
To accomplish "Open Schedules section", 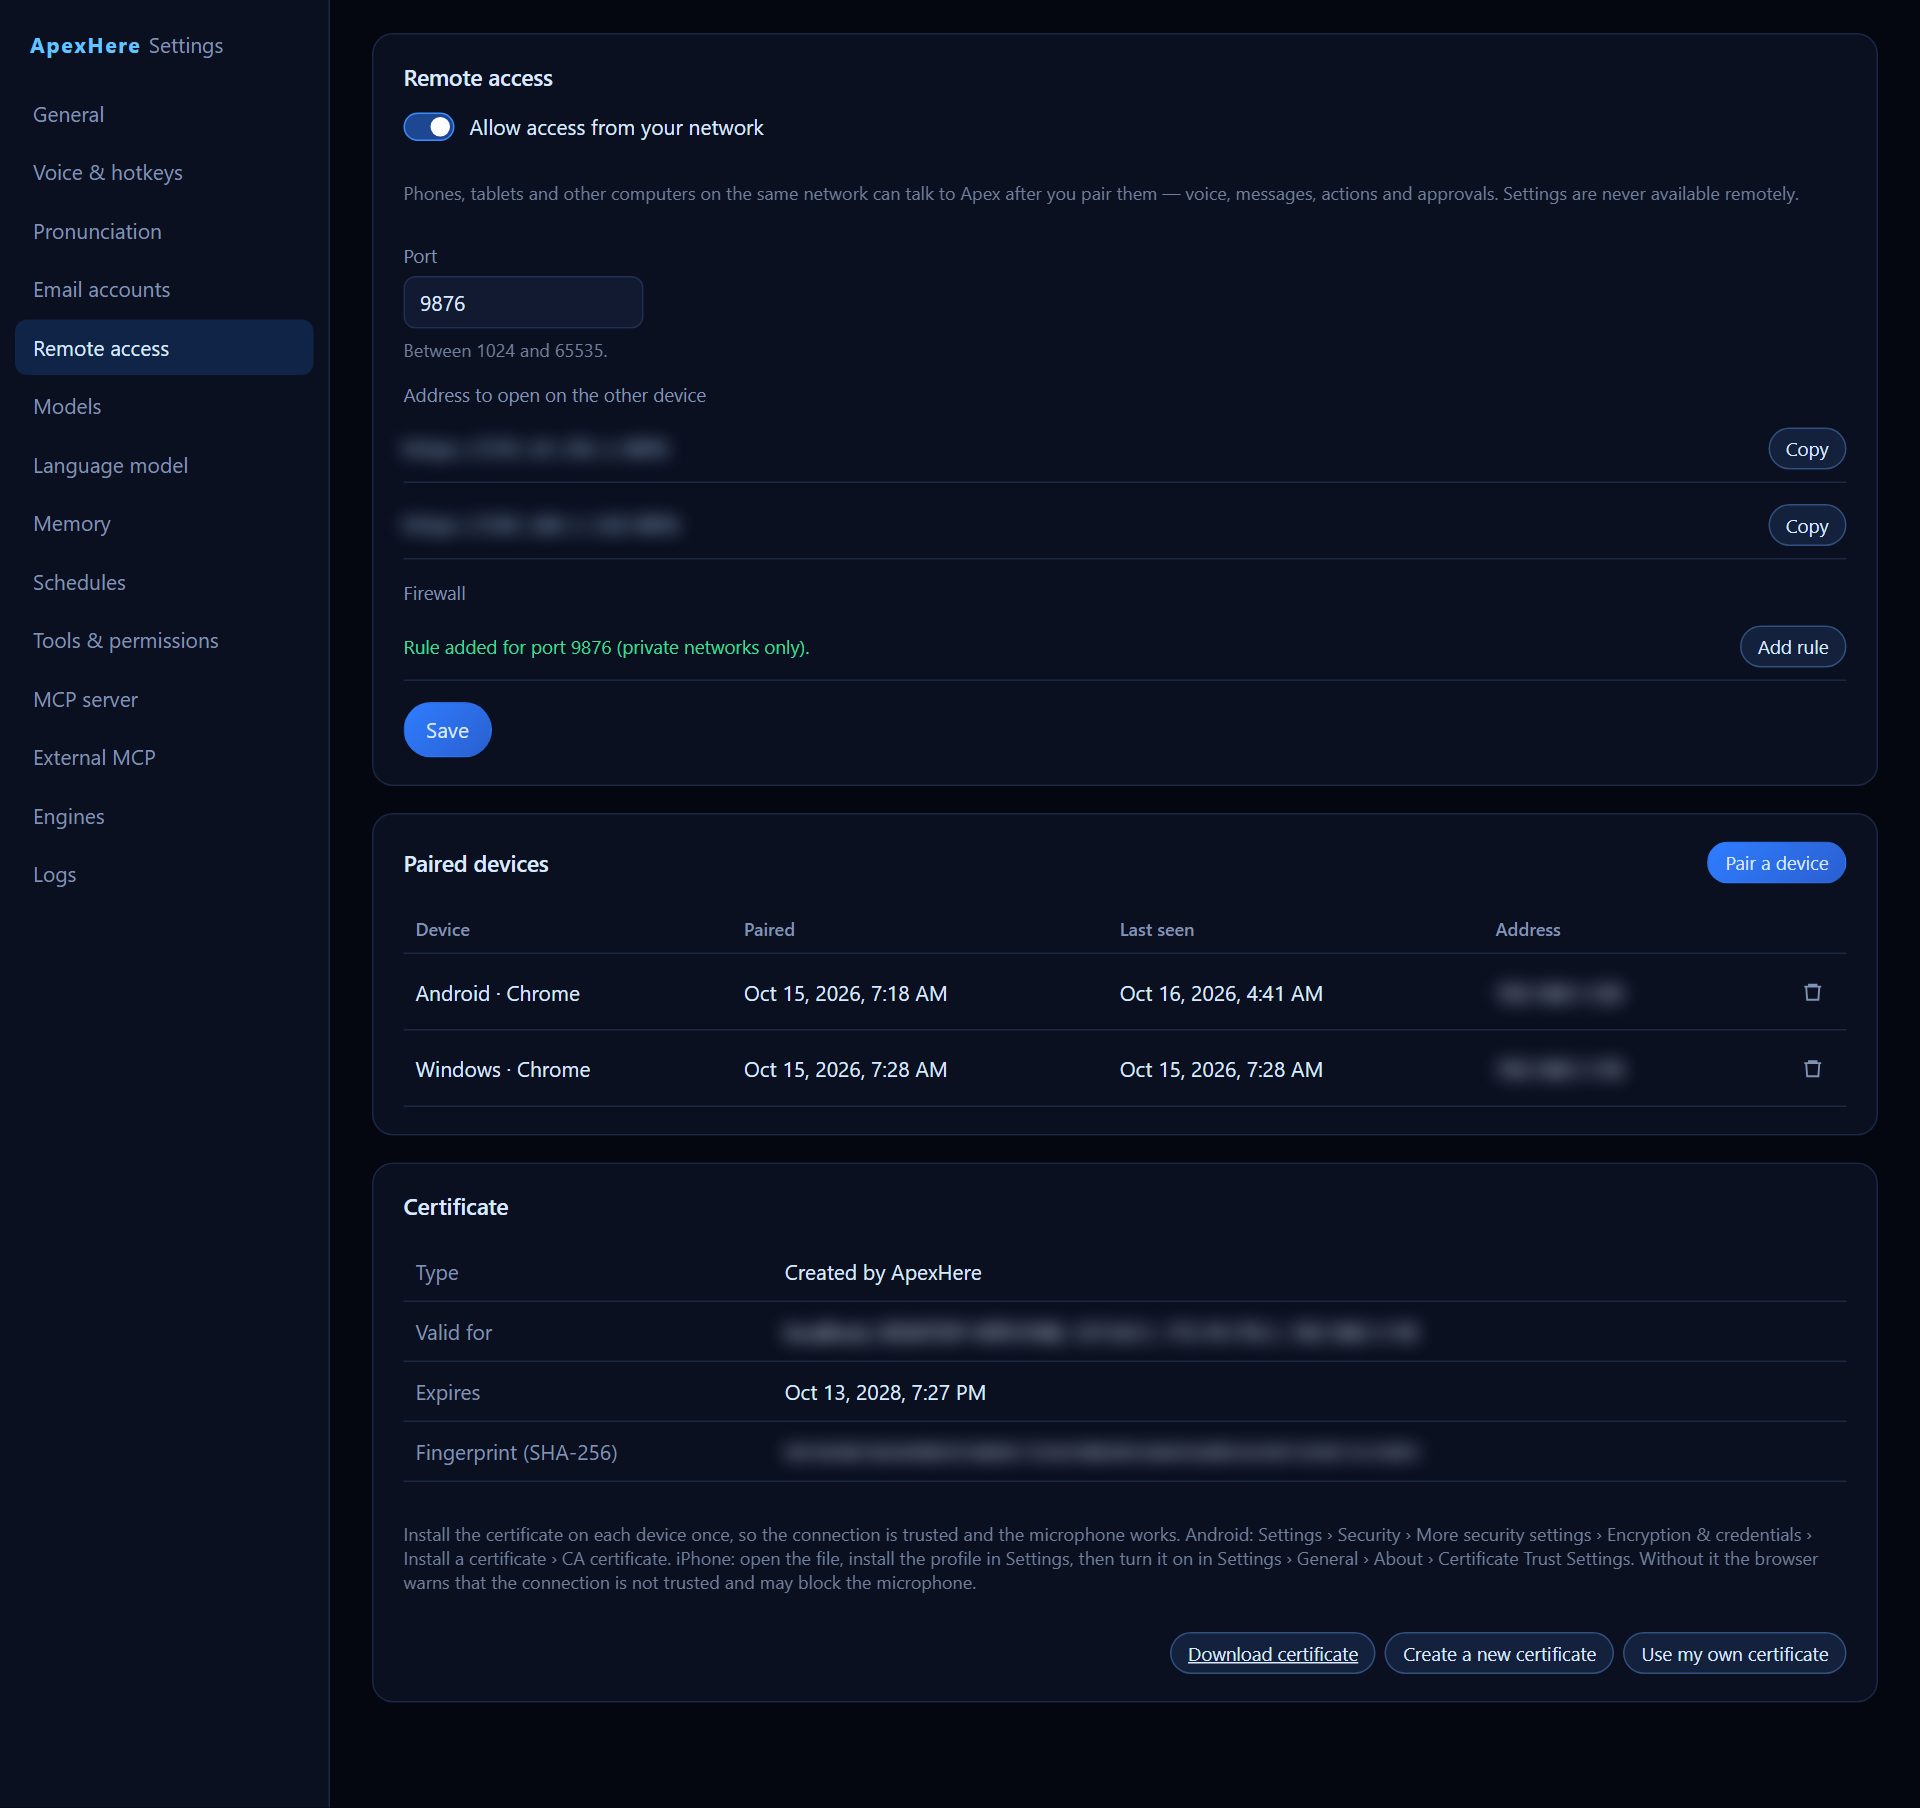I will click(x=164, y=582).
